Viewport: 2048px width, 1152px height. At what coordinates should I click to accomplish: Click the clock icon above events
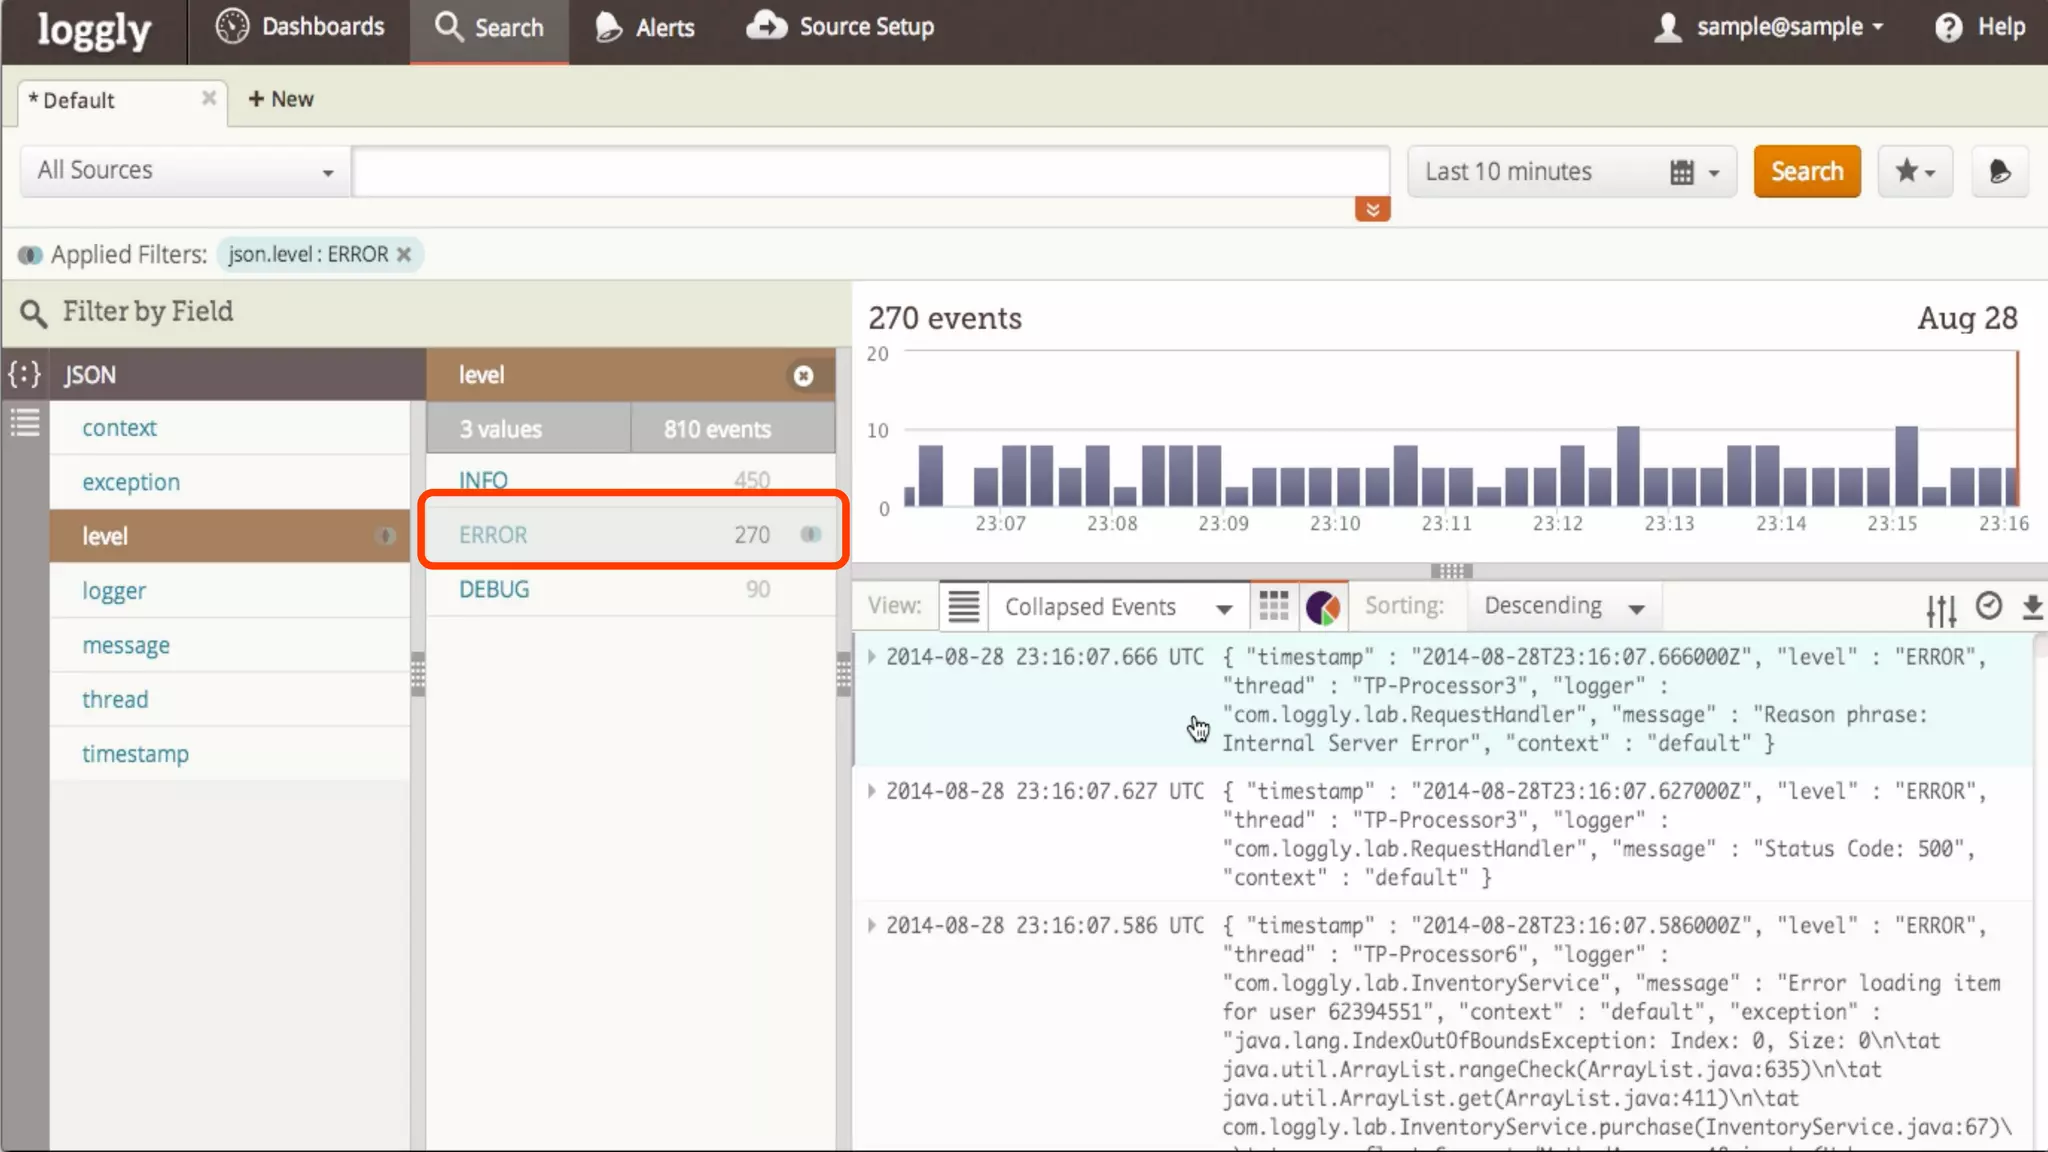click(x=1989, y=606)
